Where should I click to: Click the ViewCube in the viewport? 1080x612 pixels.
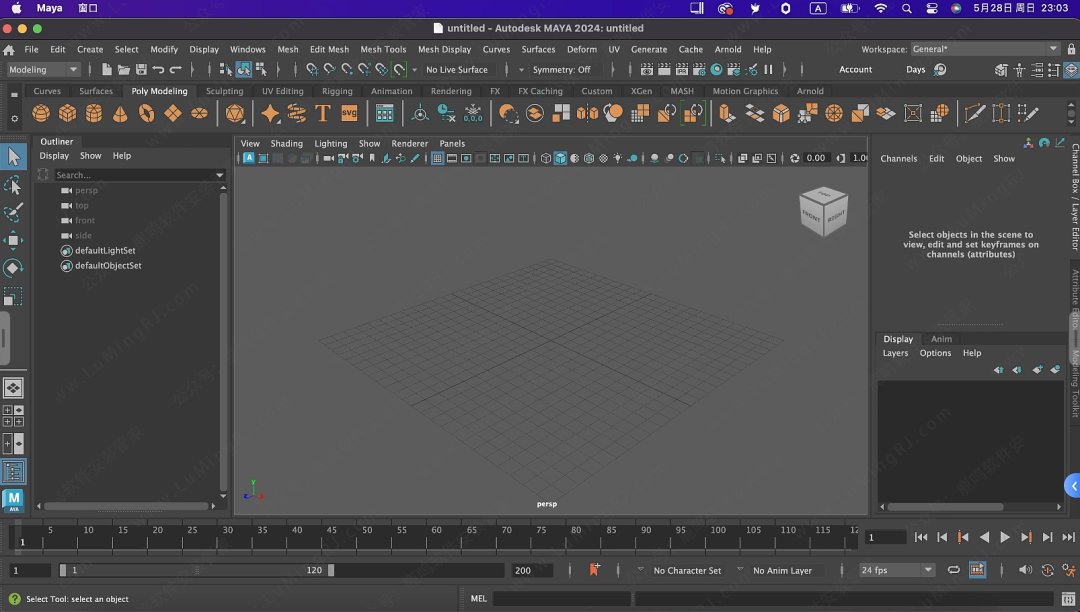(x=823, y=211)
